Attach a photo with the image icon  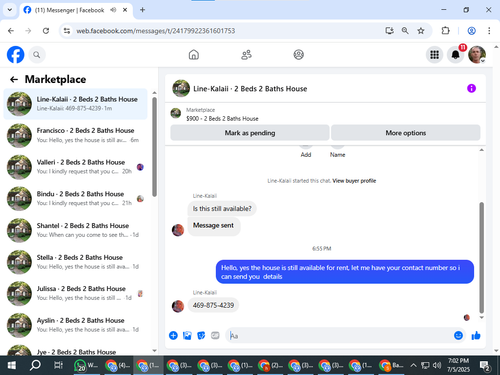click(187, 335)
